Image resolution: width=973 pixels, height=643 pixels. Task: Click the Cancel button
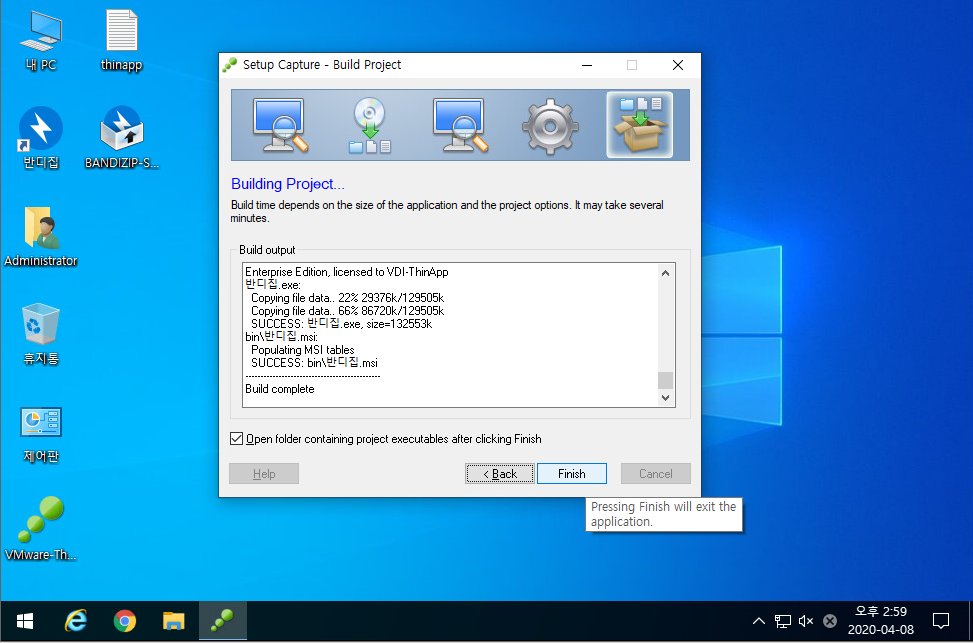click(x=656, y=474)
